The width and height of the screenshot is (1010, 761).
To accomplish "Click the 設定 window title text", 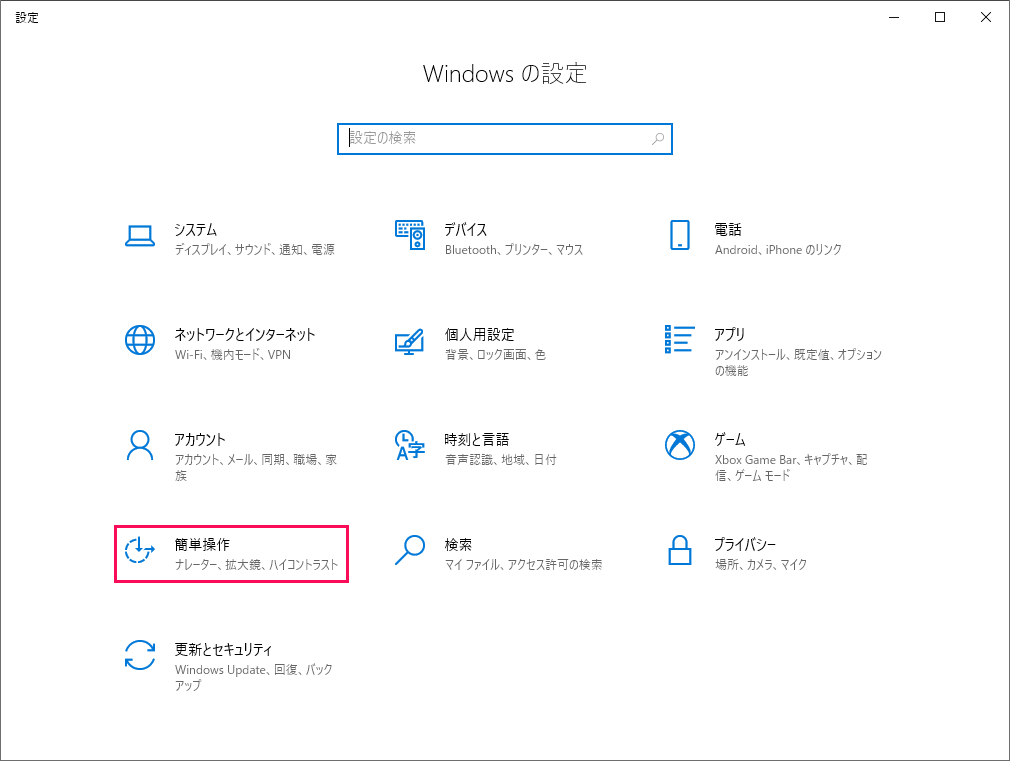I will (27, 17).
